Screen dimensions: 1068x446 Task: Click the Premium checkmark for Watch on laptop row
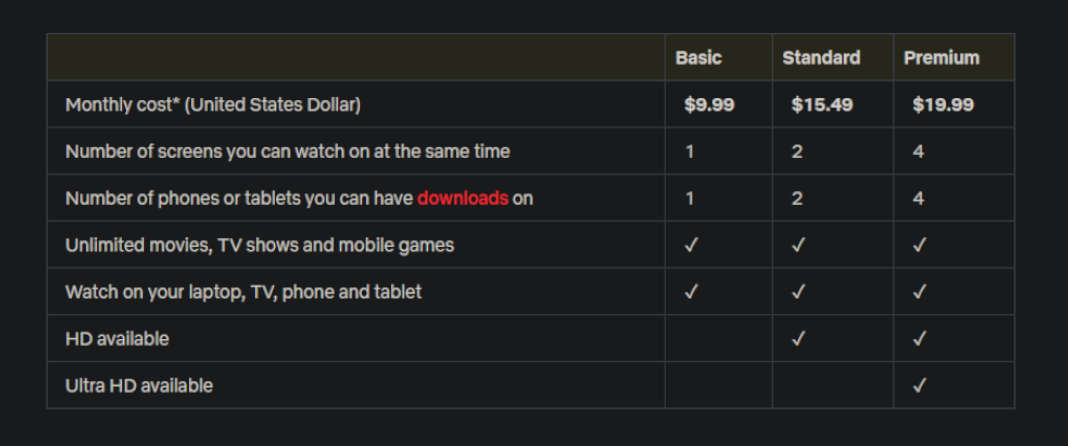(x=919, y=292)
